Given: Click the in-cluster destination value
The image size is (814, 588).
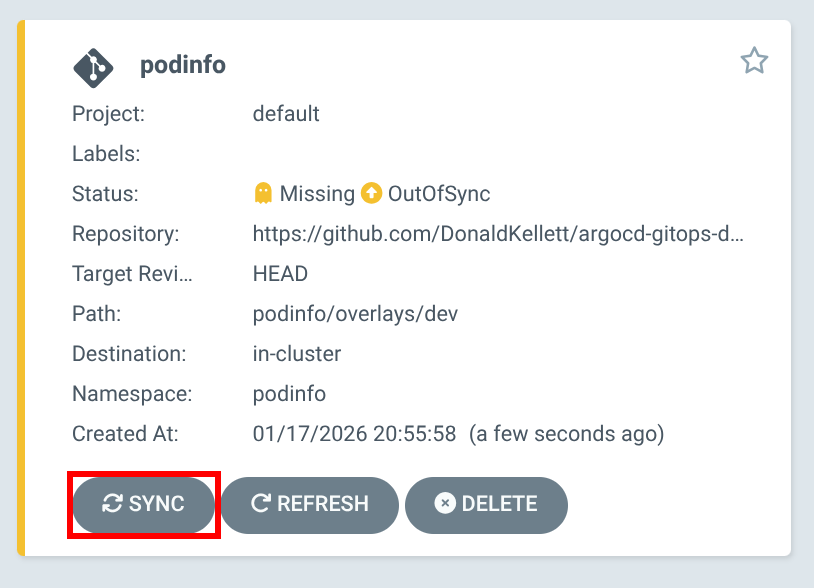Looking at the screenshot, I should (297, 353).
